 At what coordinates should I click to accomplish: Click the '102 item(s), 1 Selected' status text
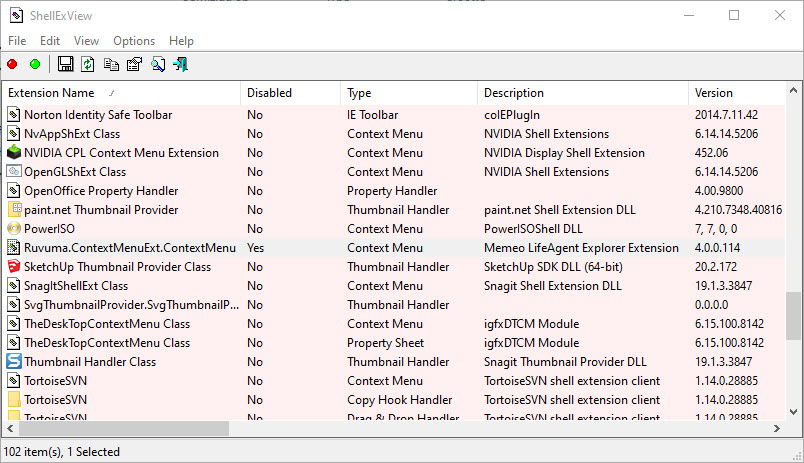pos(62,452)
